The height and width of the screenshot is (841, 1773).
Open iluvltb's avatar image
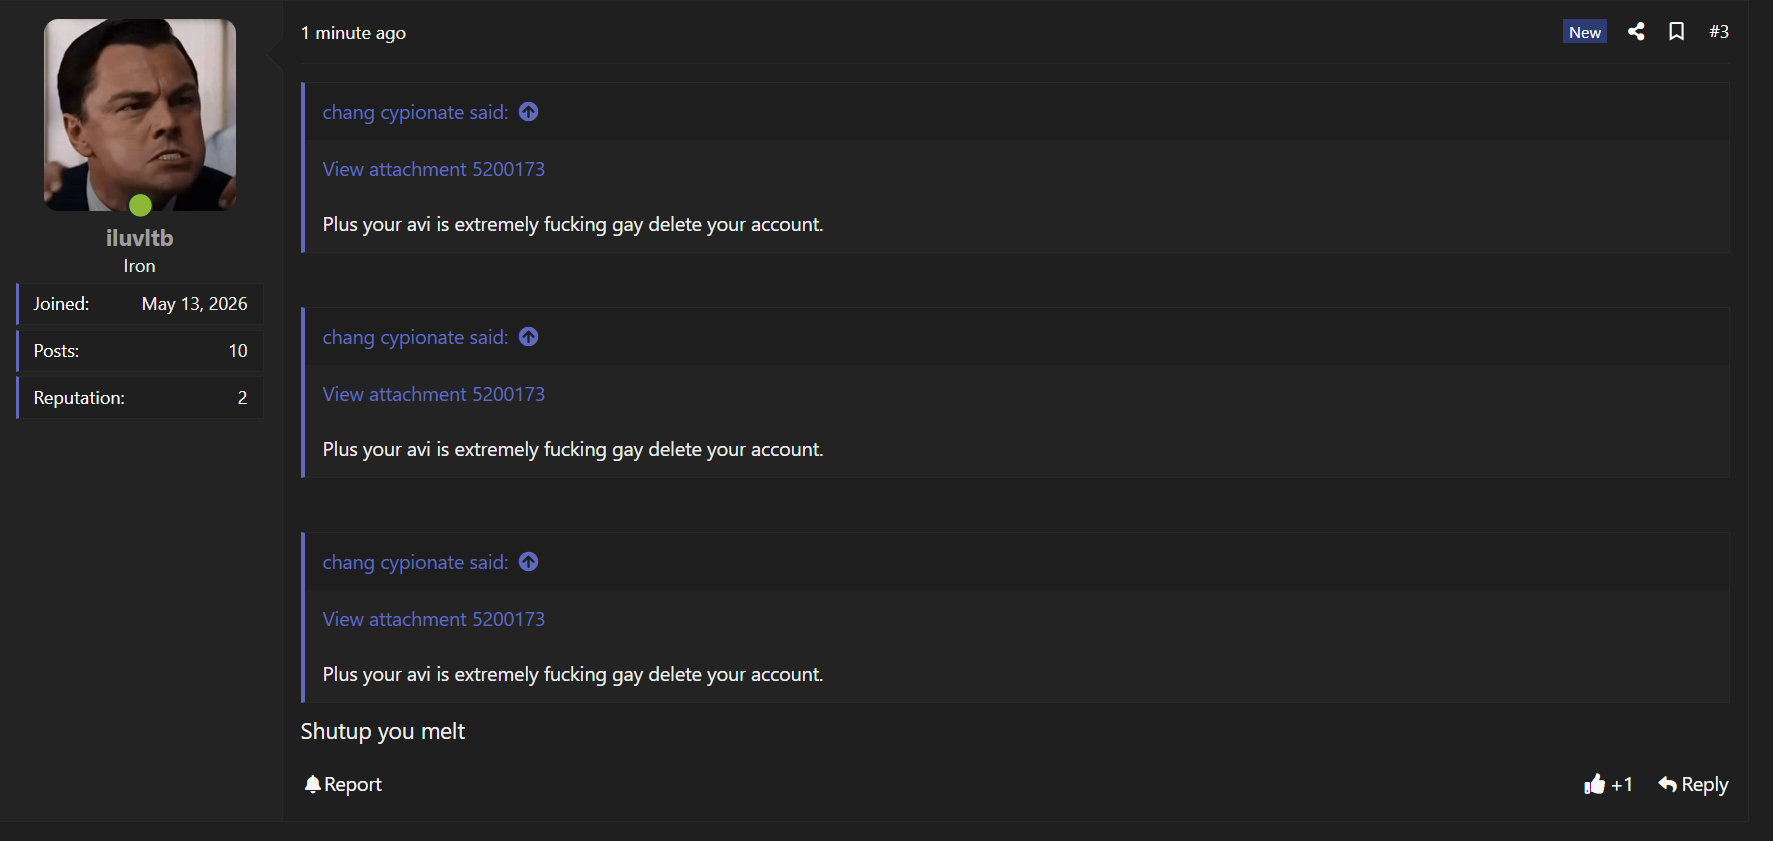point(140,115)
